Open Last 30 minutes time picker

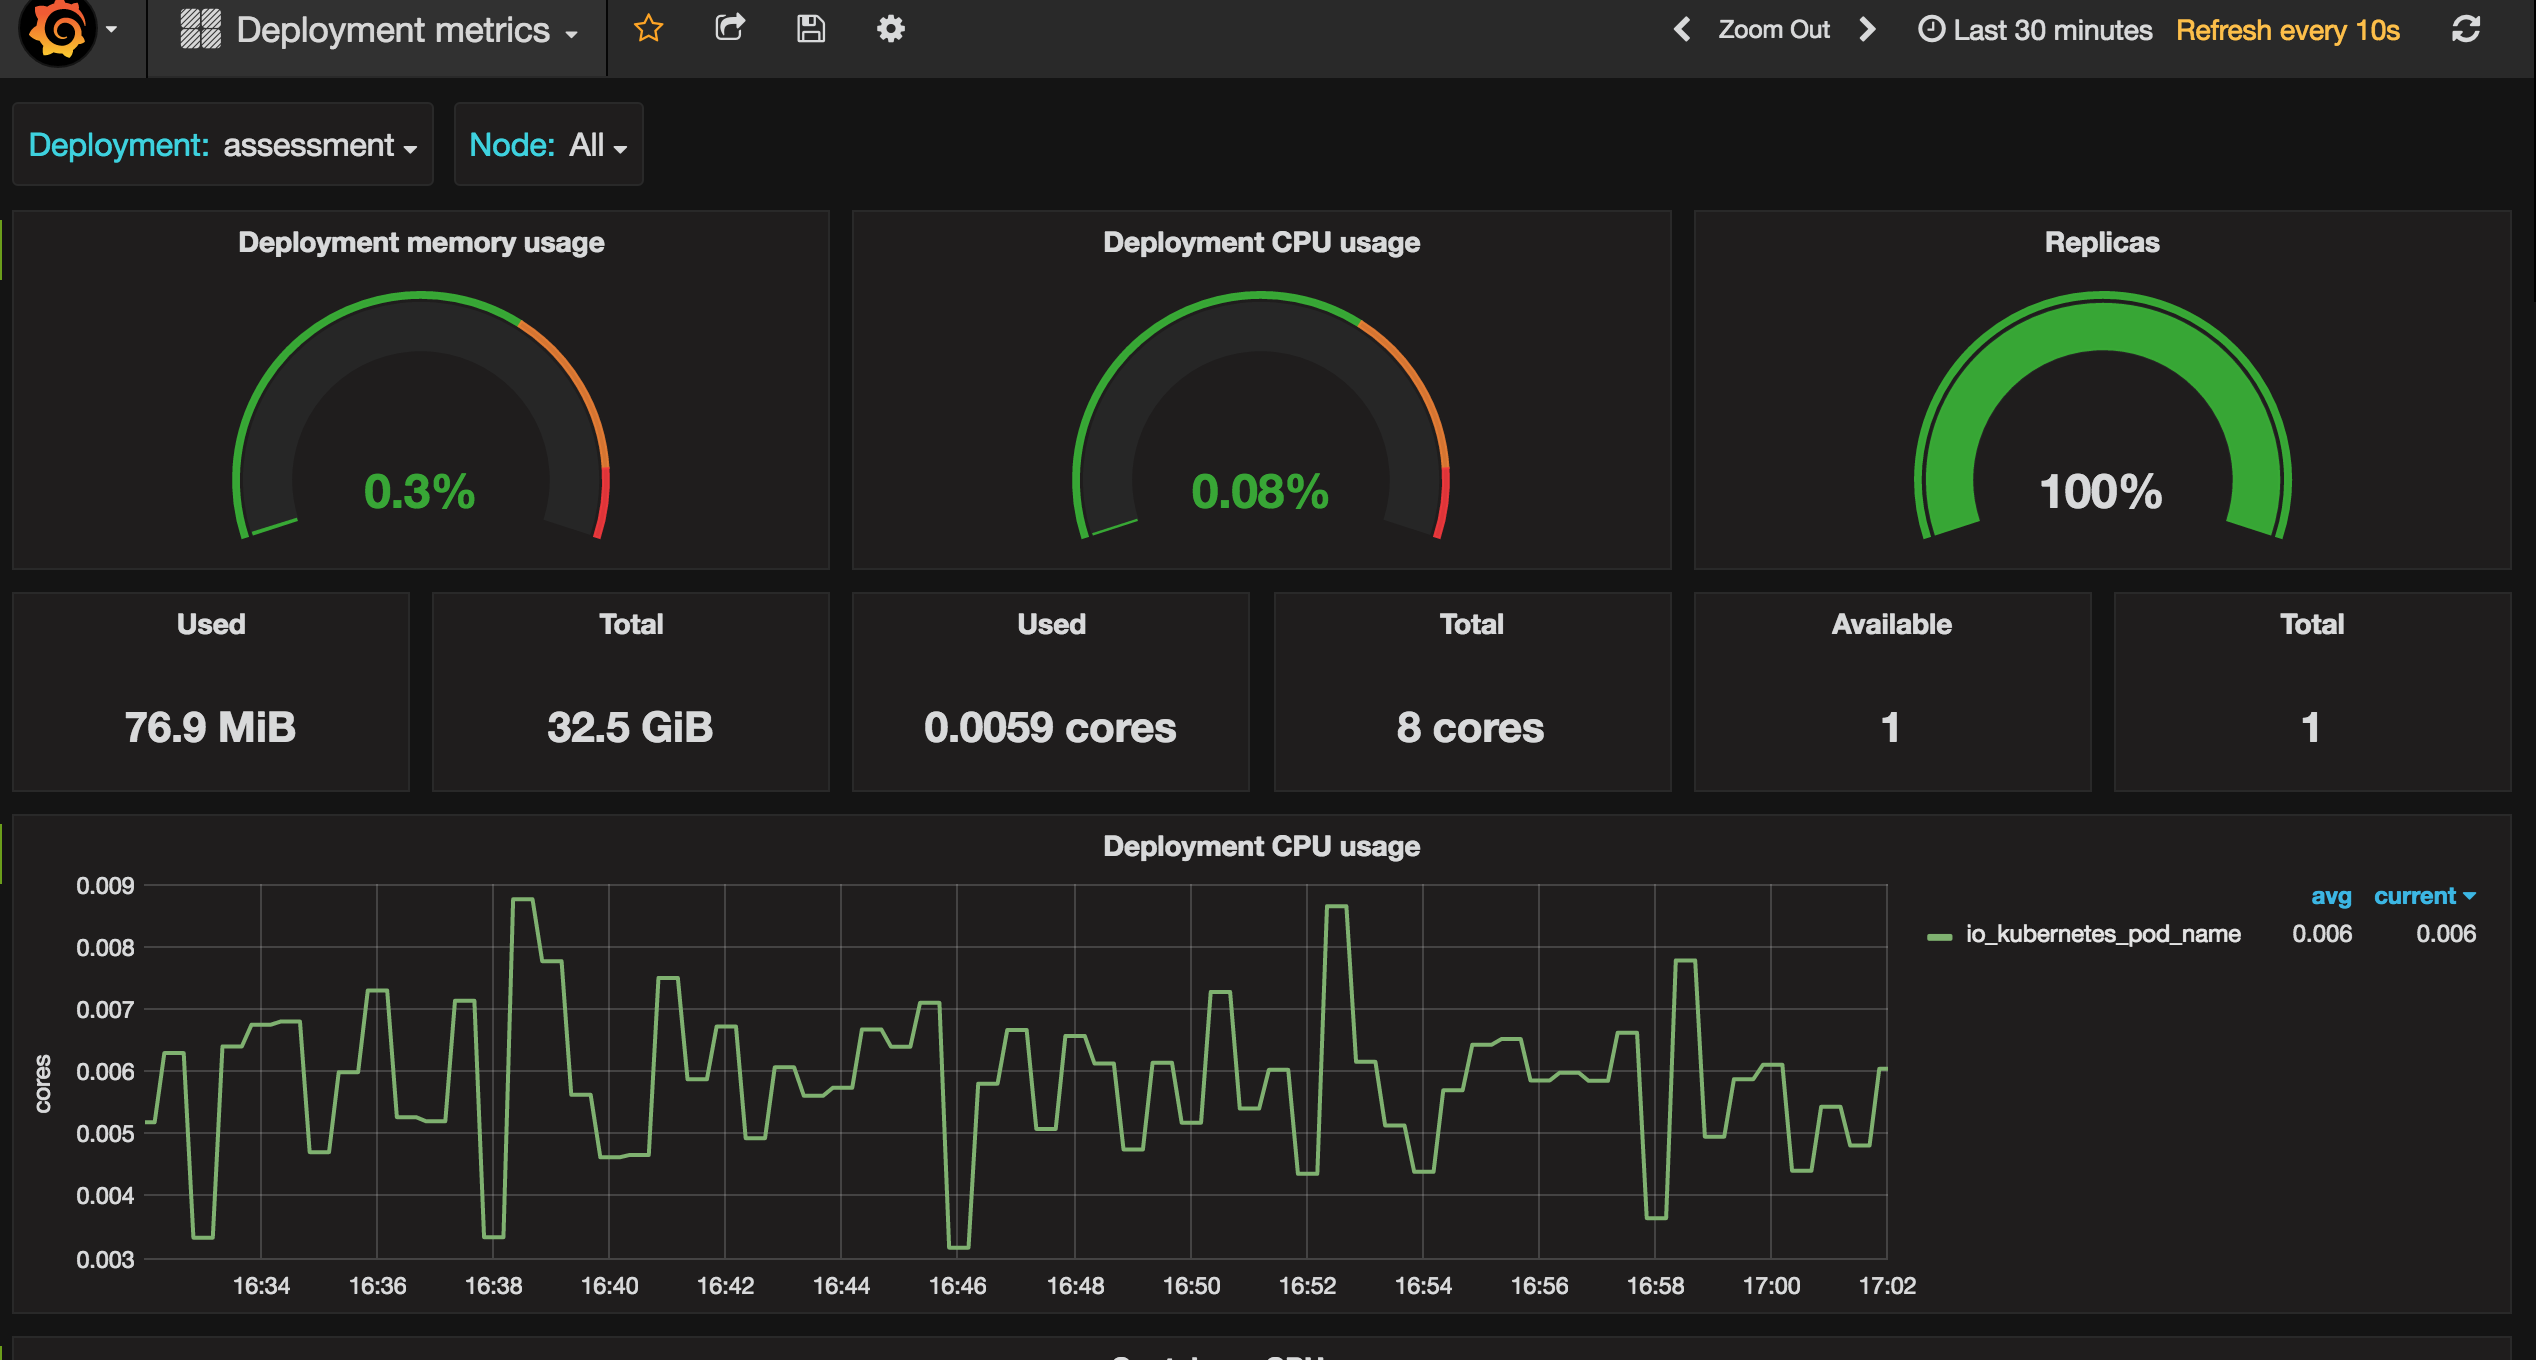[2035, 30]
